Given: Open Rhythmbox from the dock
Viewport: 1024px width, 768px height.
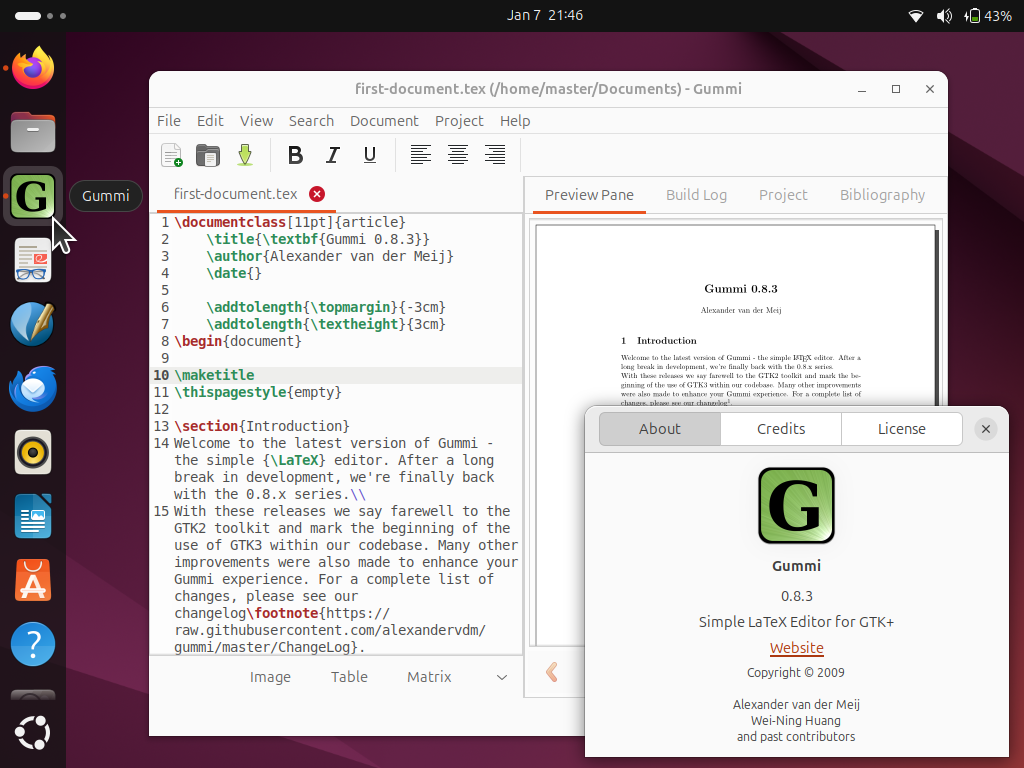Looking at the screenshot, I should click(33, 452).
